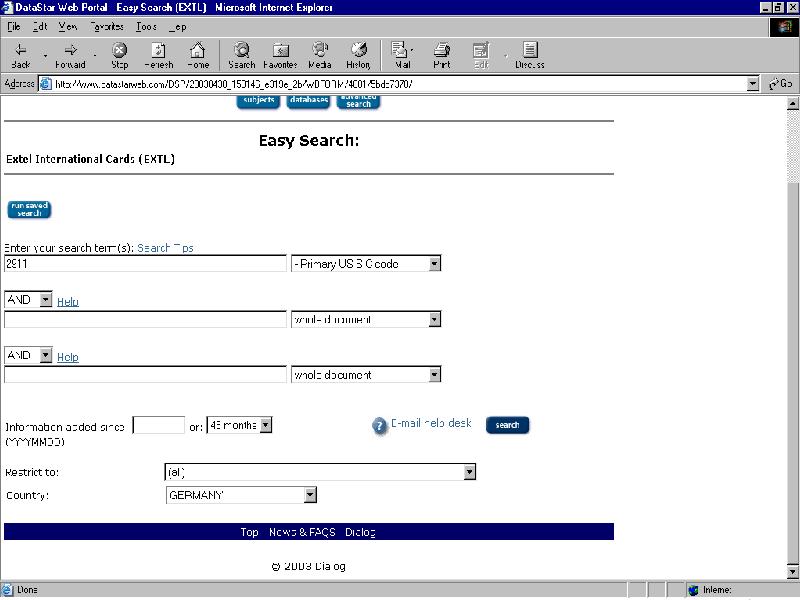800x600 pixels.
Task: Open the View menu
Action: coord(67,27)
